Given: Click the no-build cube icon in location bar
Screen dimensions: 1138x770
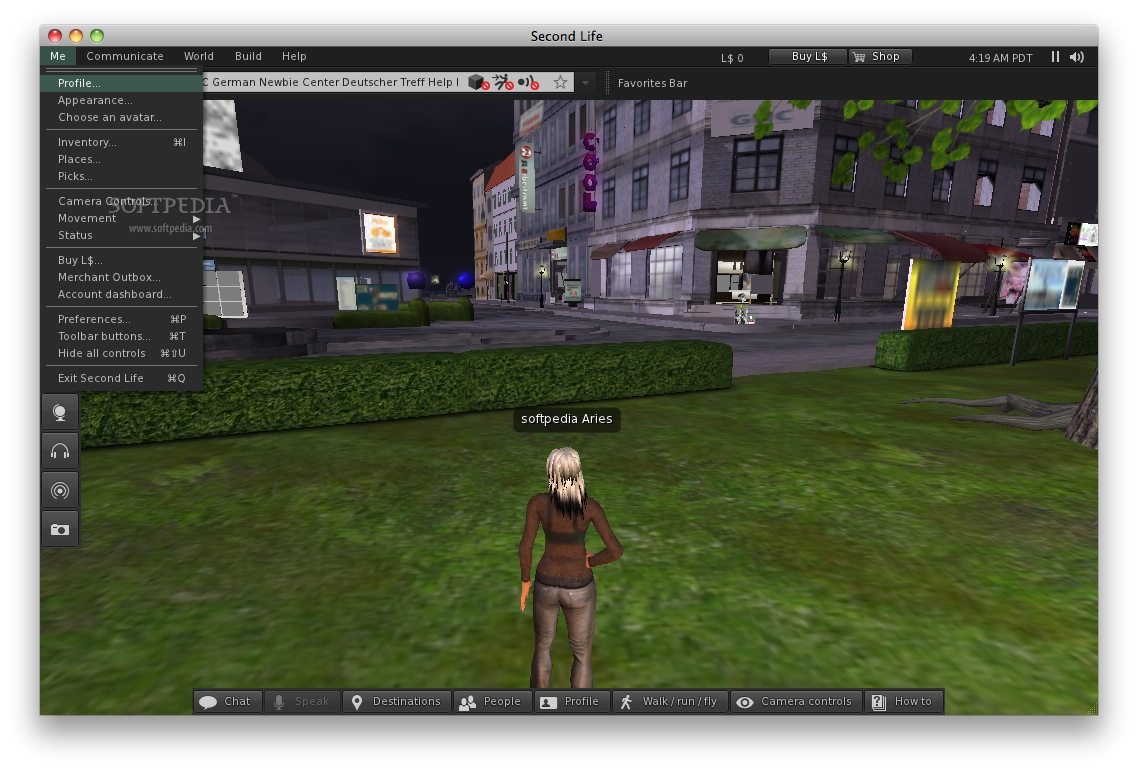Looking at the screenshot, I should 478,83.
